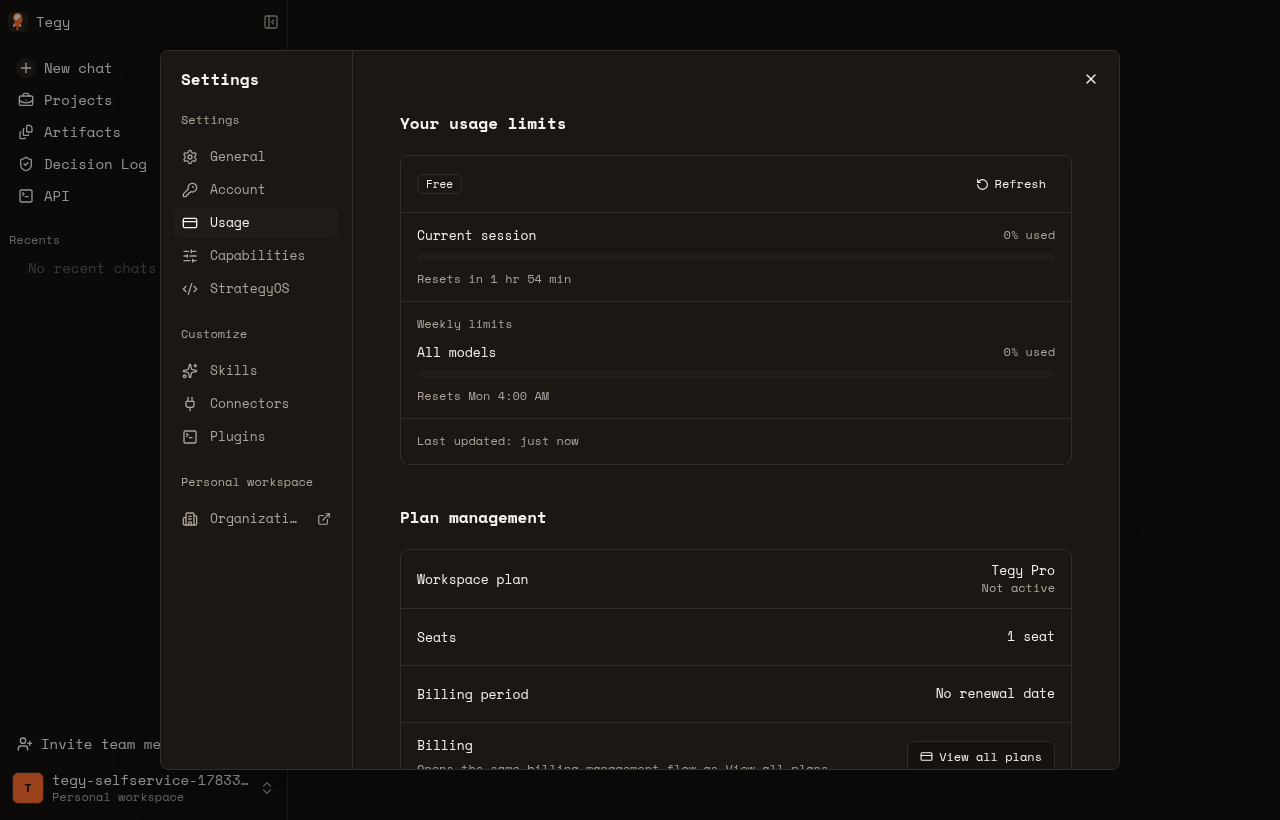
Task: Click the 'Billing period' row label
Action: tap(472, 694)
